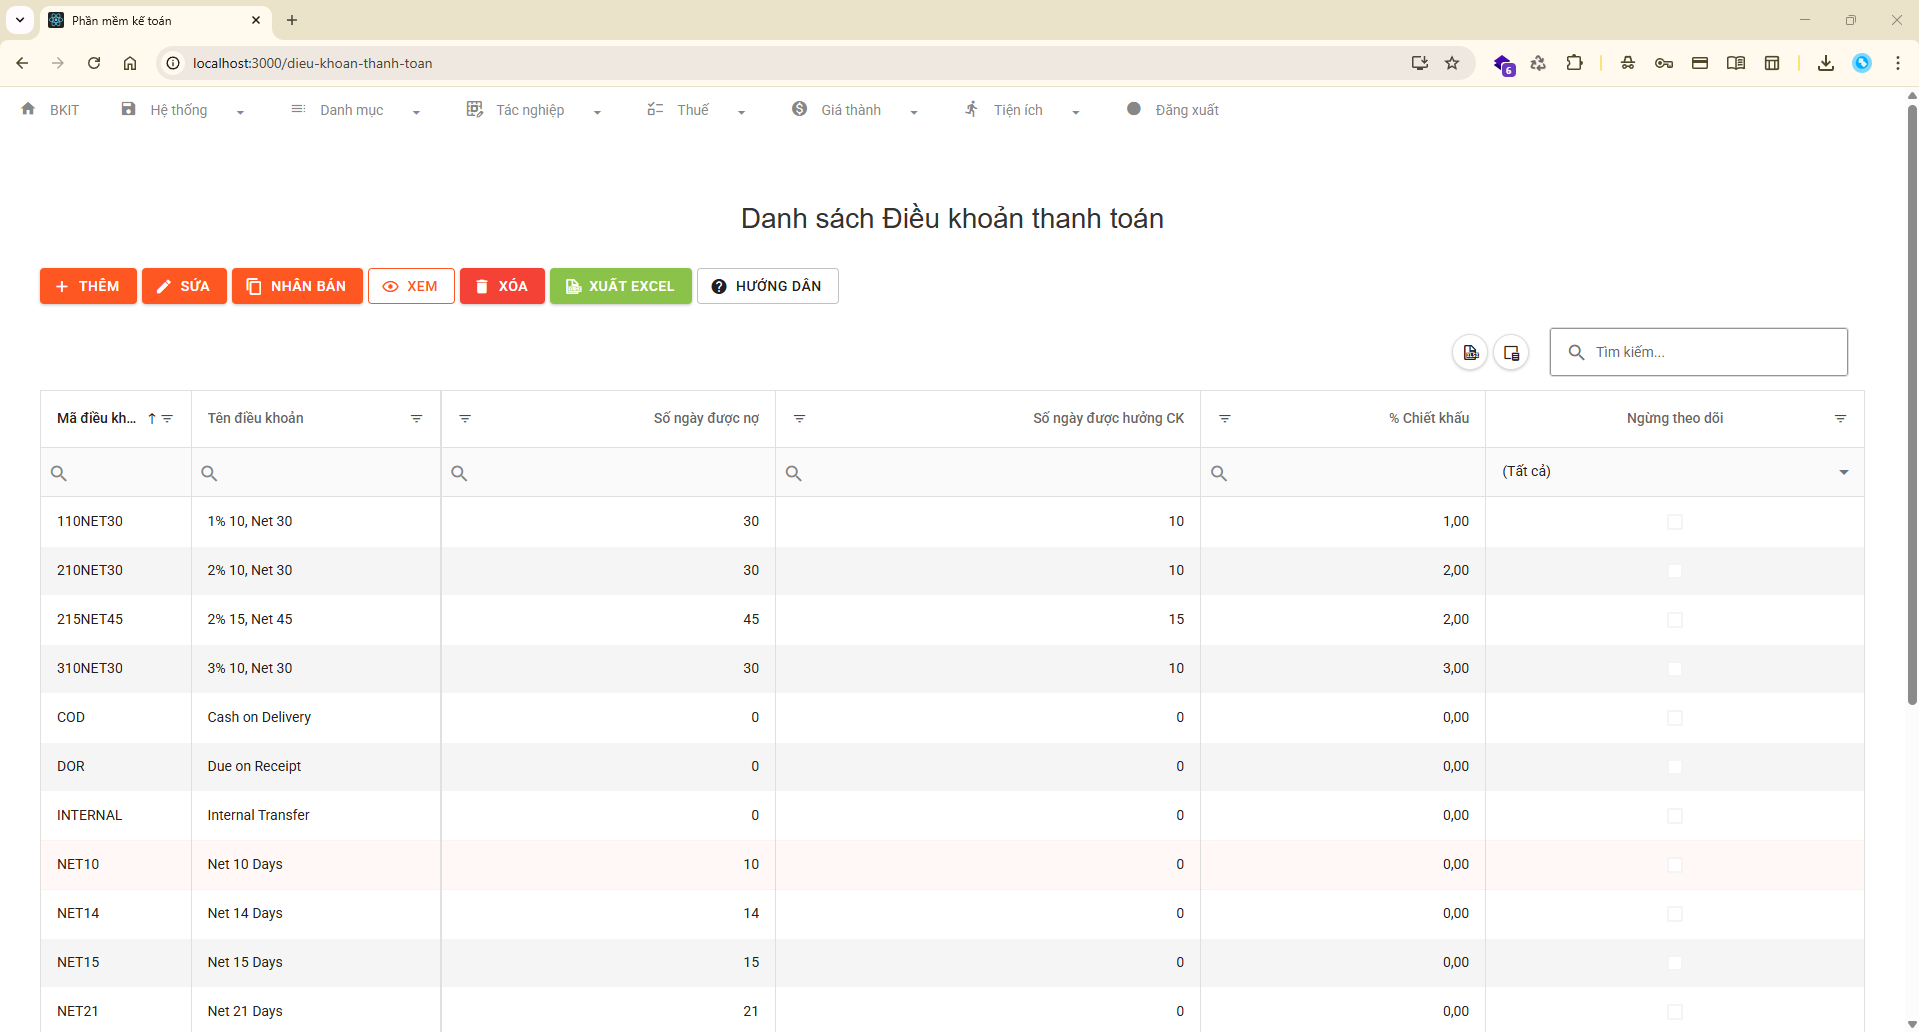Open the Thuế menu

point(693,110)
